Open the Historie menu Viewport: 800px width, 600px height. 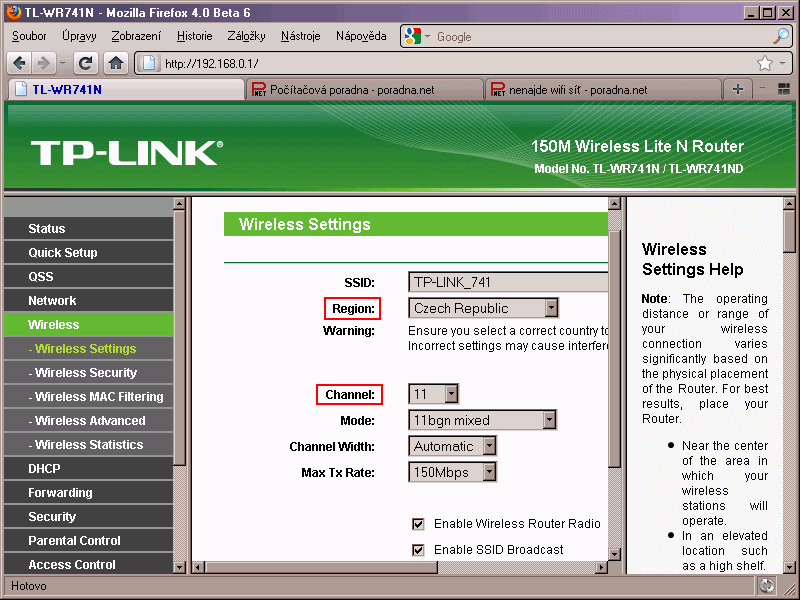[x=194, y=36]
